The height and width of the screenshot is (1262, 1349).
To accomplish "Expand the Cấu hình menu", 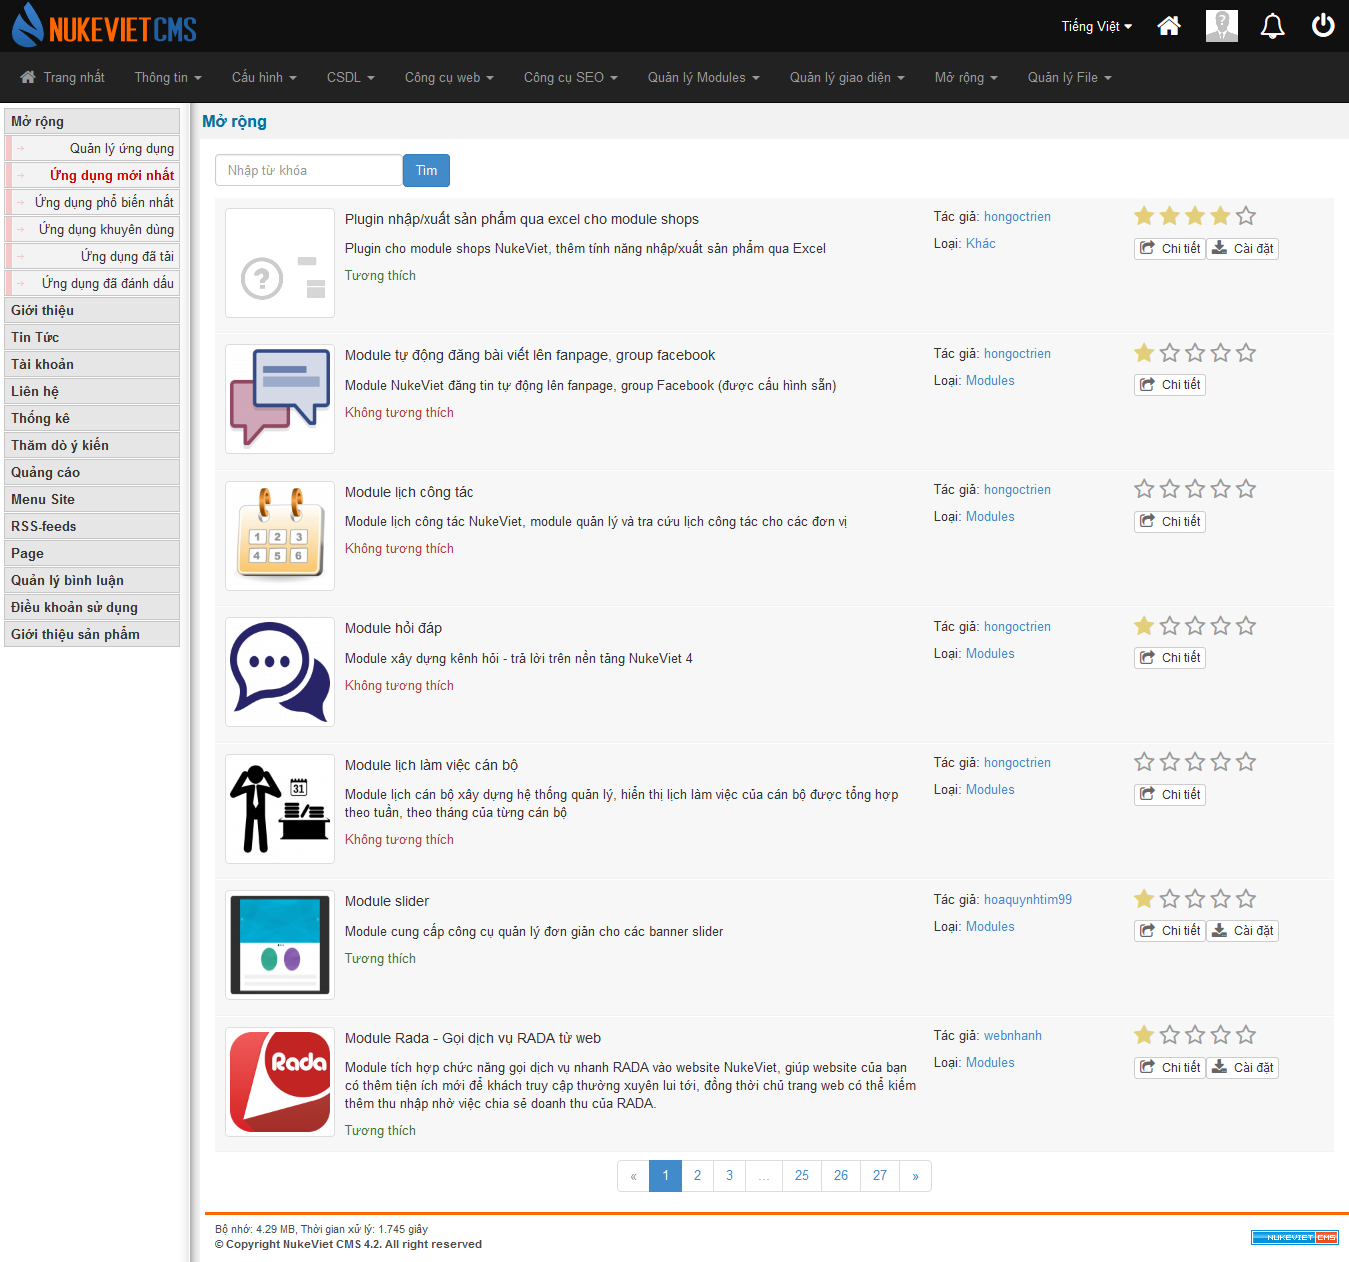I will pos(264,77).
